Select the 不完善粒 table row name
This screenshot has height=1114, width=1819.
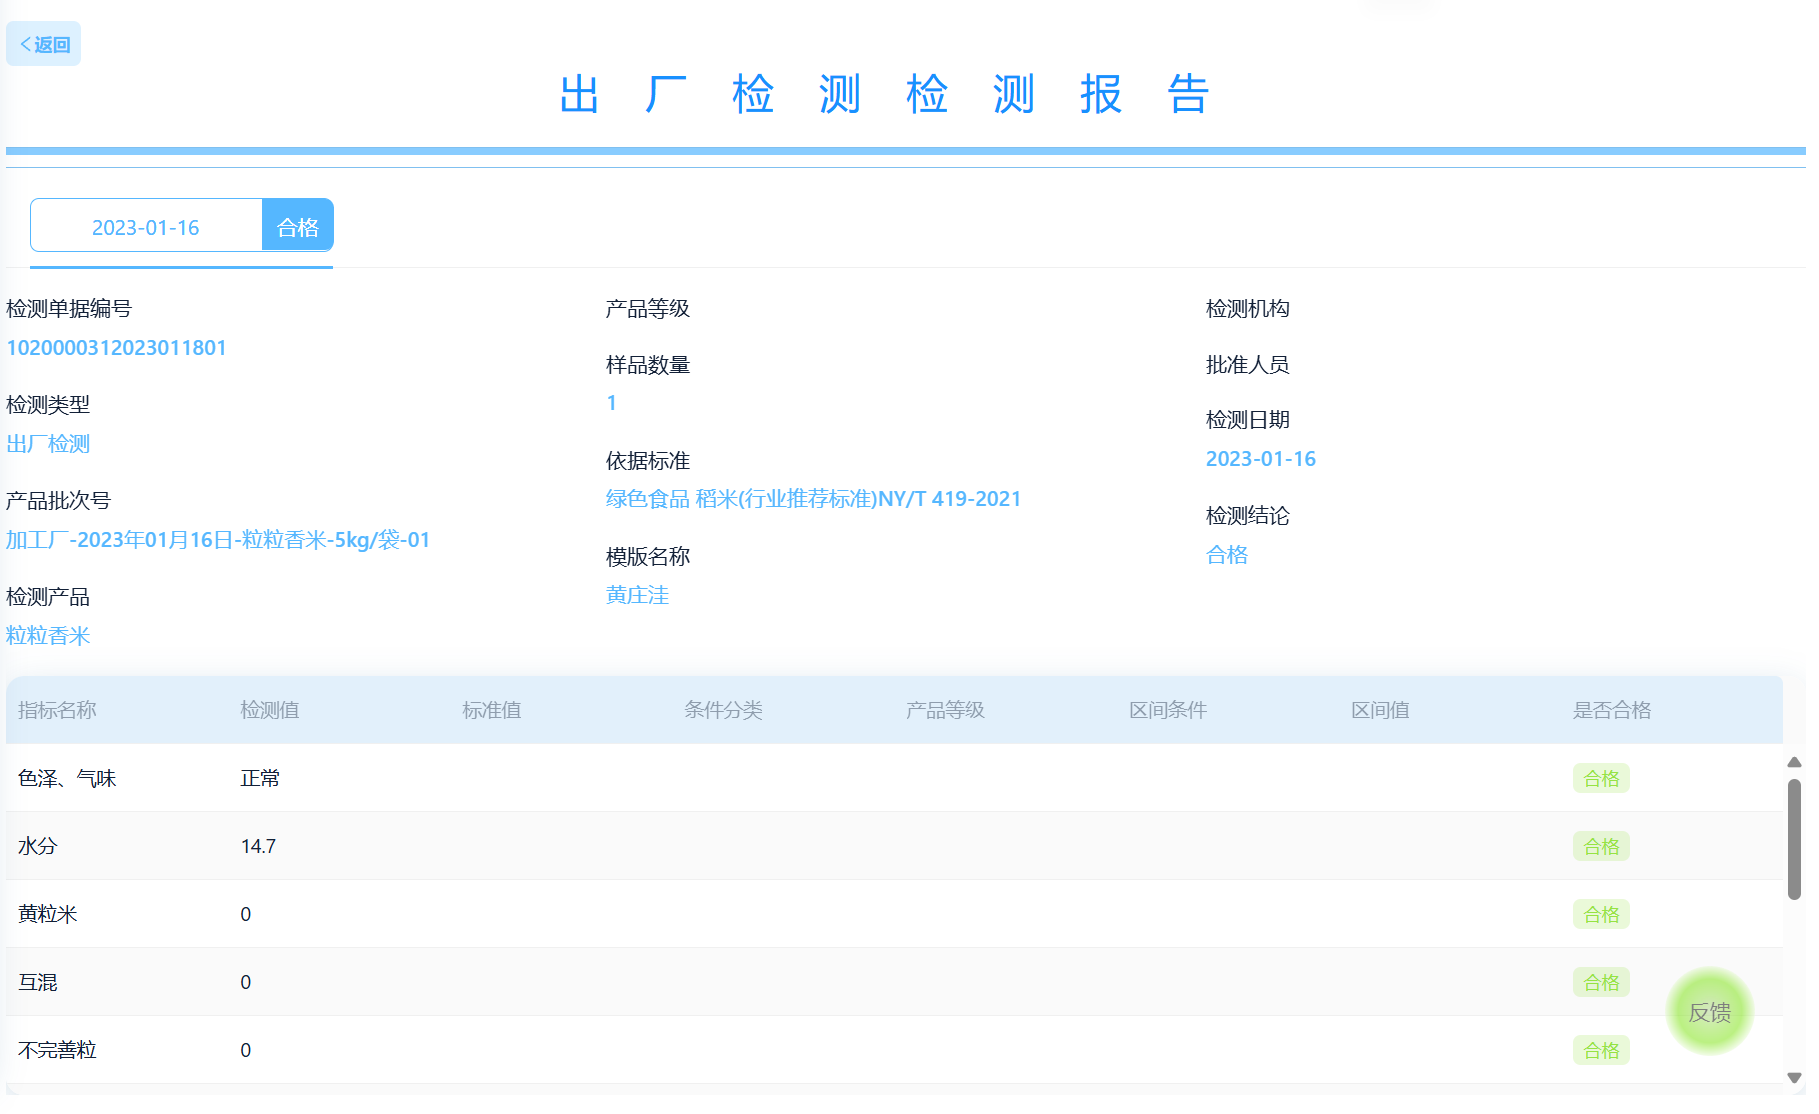click(57, 1050)
